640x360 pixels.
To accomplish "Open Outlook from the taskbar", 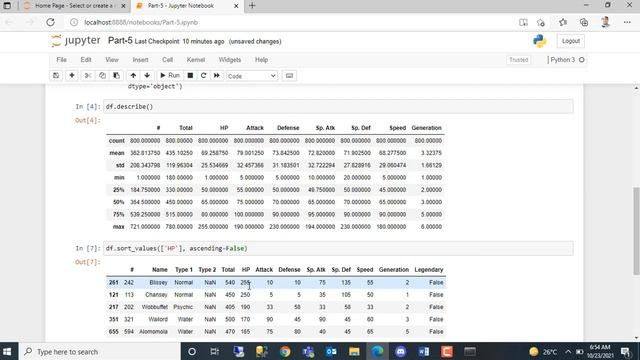I will point(331,351).
